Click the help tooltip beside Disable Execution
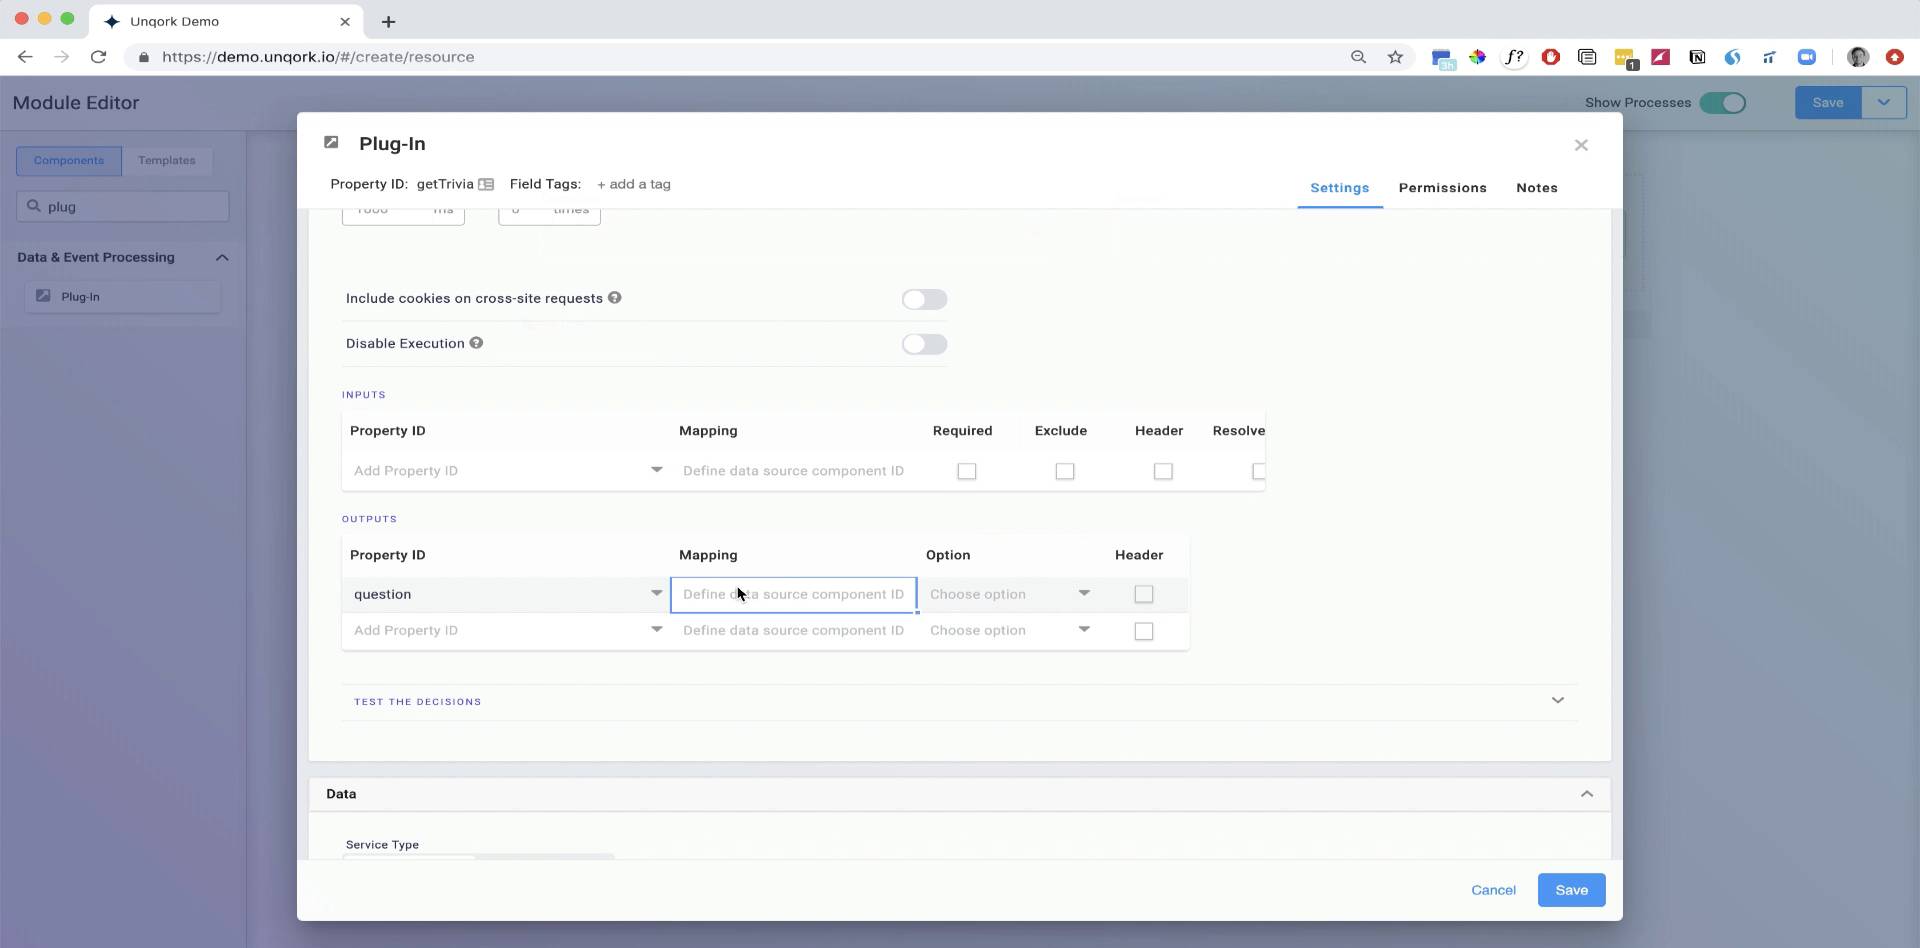Screen dimensions: 1920x948 pos(477,343)
